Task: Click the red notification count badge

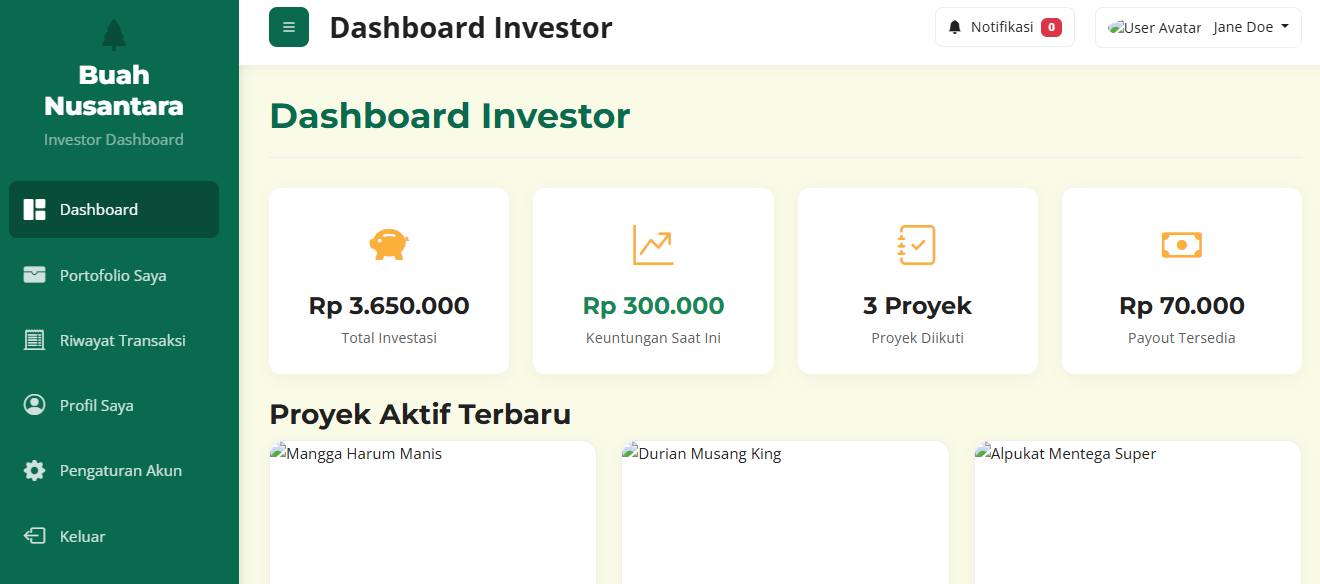Action: tap(1051, 27)
